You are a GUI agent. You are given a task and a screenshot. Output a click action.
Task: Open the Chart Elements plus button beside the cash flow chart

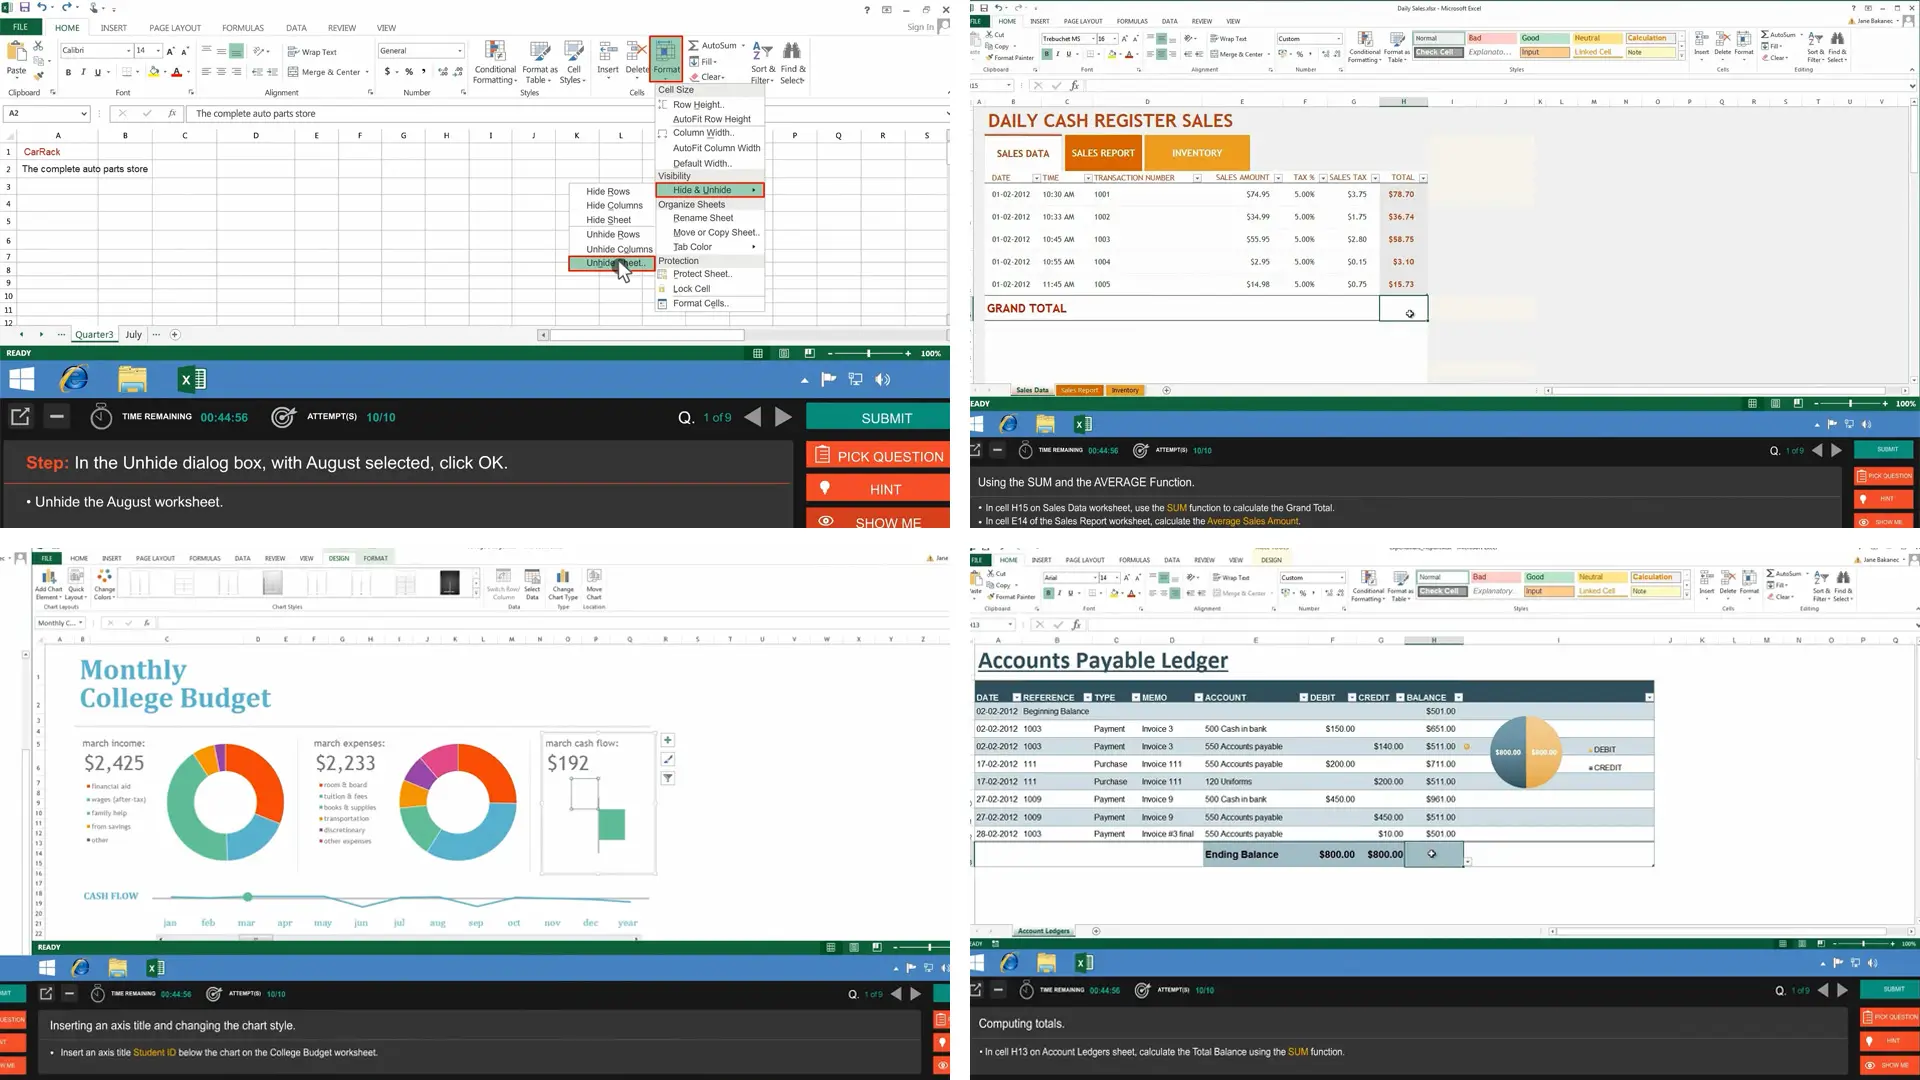668,740
